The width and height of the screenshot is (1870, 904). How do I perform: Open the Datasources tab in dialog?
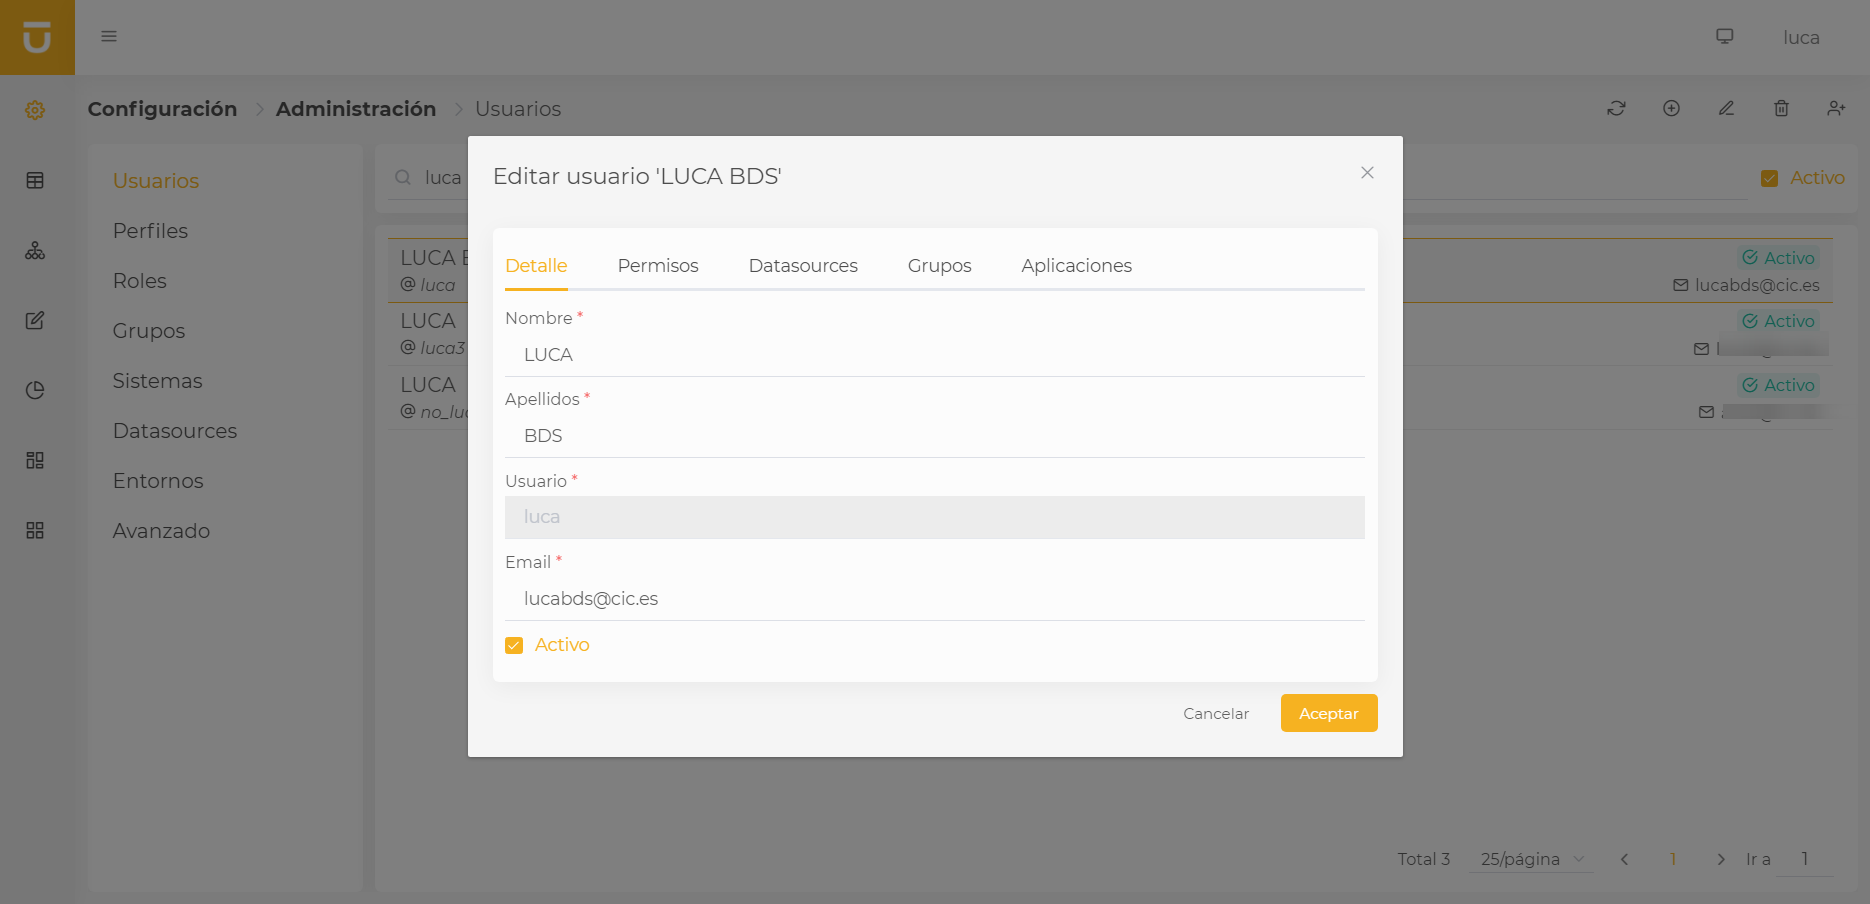click(x=802, y=266)
